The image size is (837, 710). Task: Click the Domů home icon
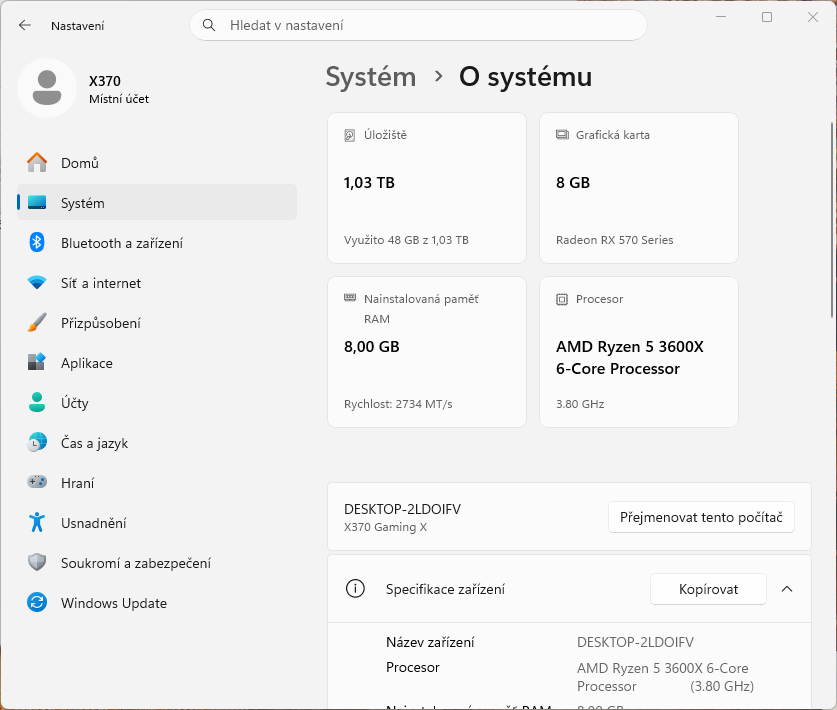(37, 163)
